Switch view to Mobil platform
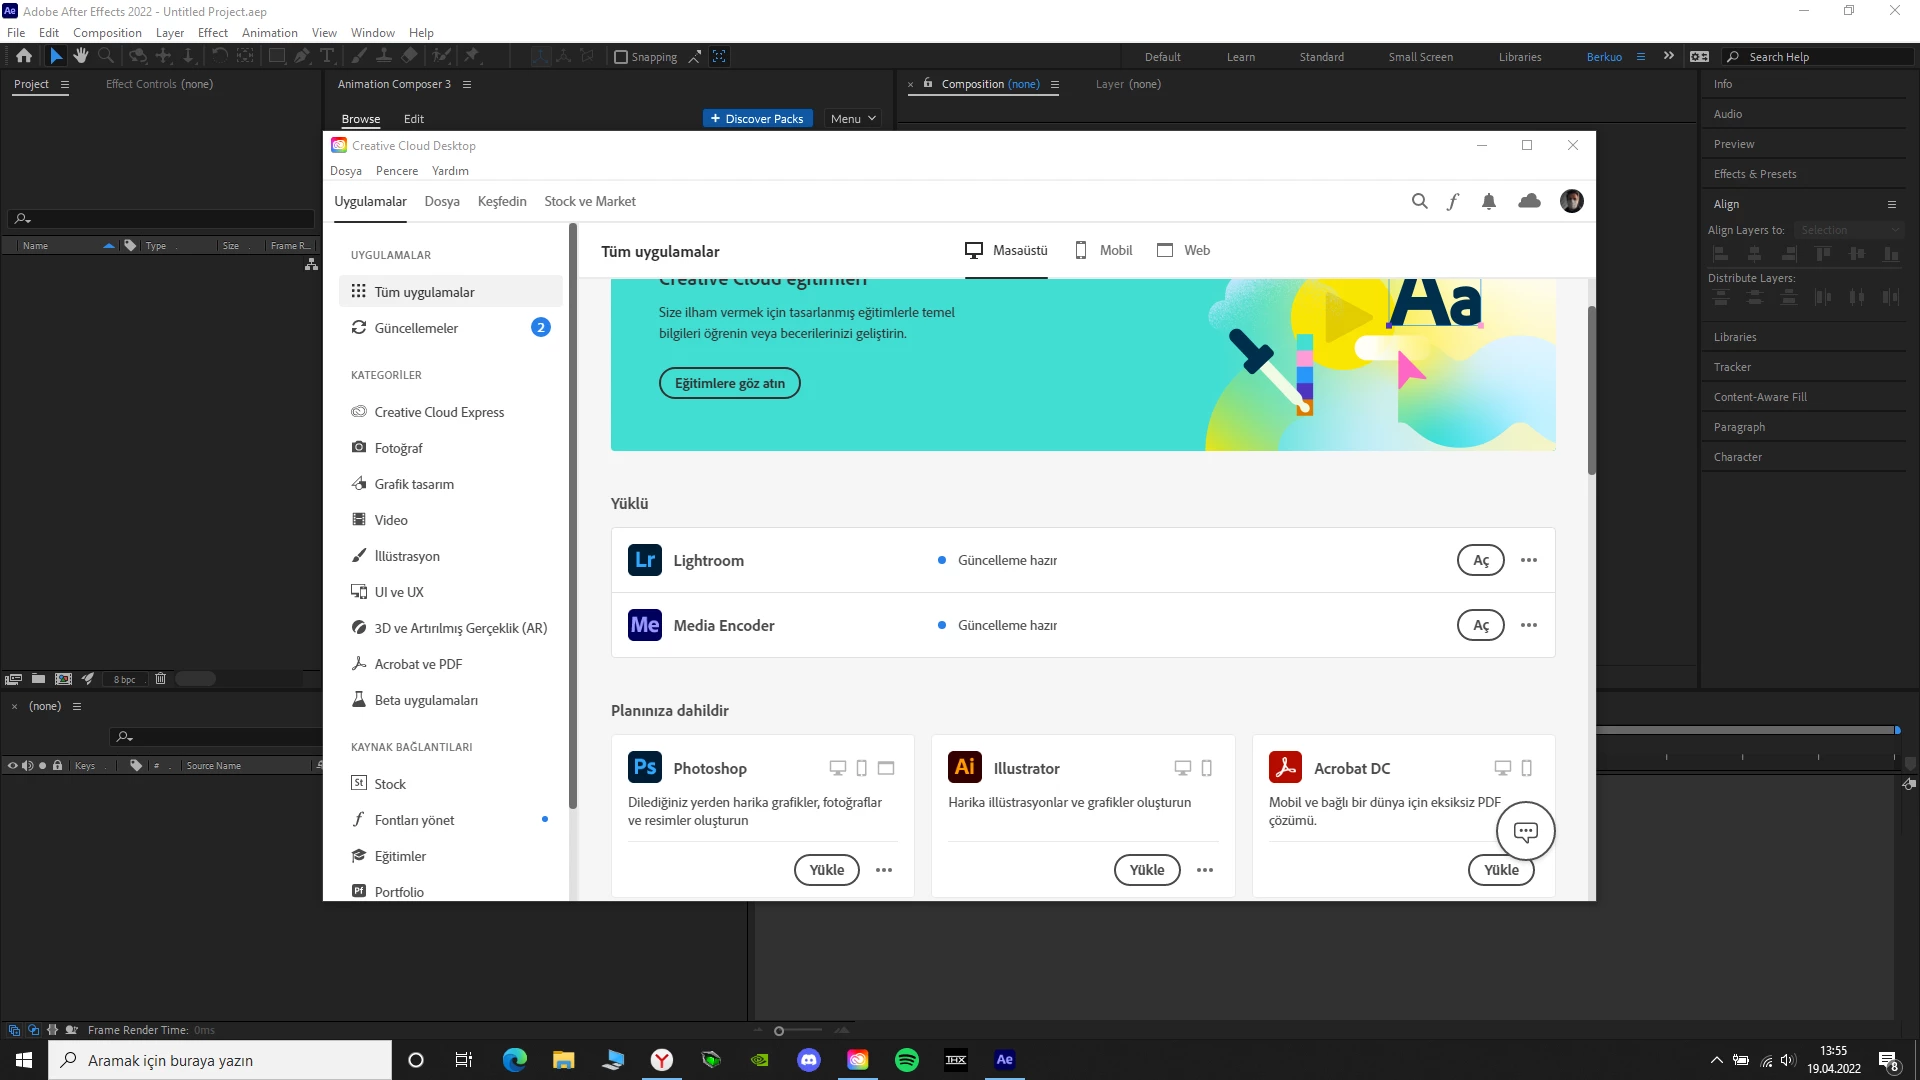The image size is (1920, 1080). point(1103,250)
